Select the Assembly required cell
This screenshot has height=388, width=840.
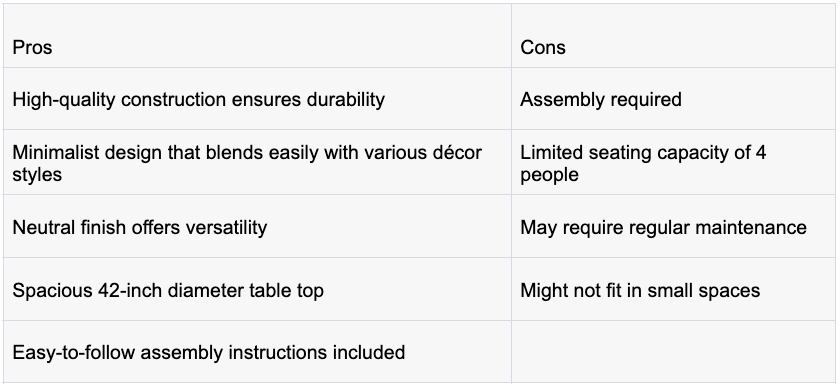point(674,99)
